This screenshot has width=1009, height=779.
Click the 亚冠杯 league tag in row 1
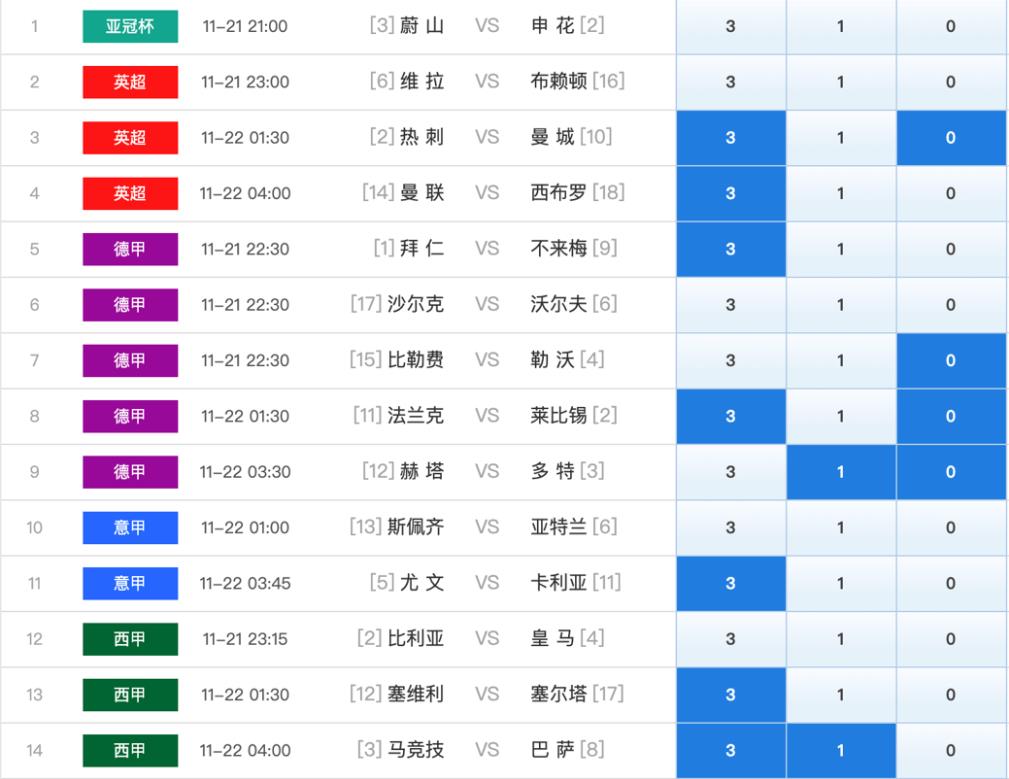[130, 26]
